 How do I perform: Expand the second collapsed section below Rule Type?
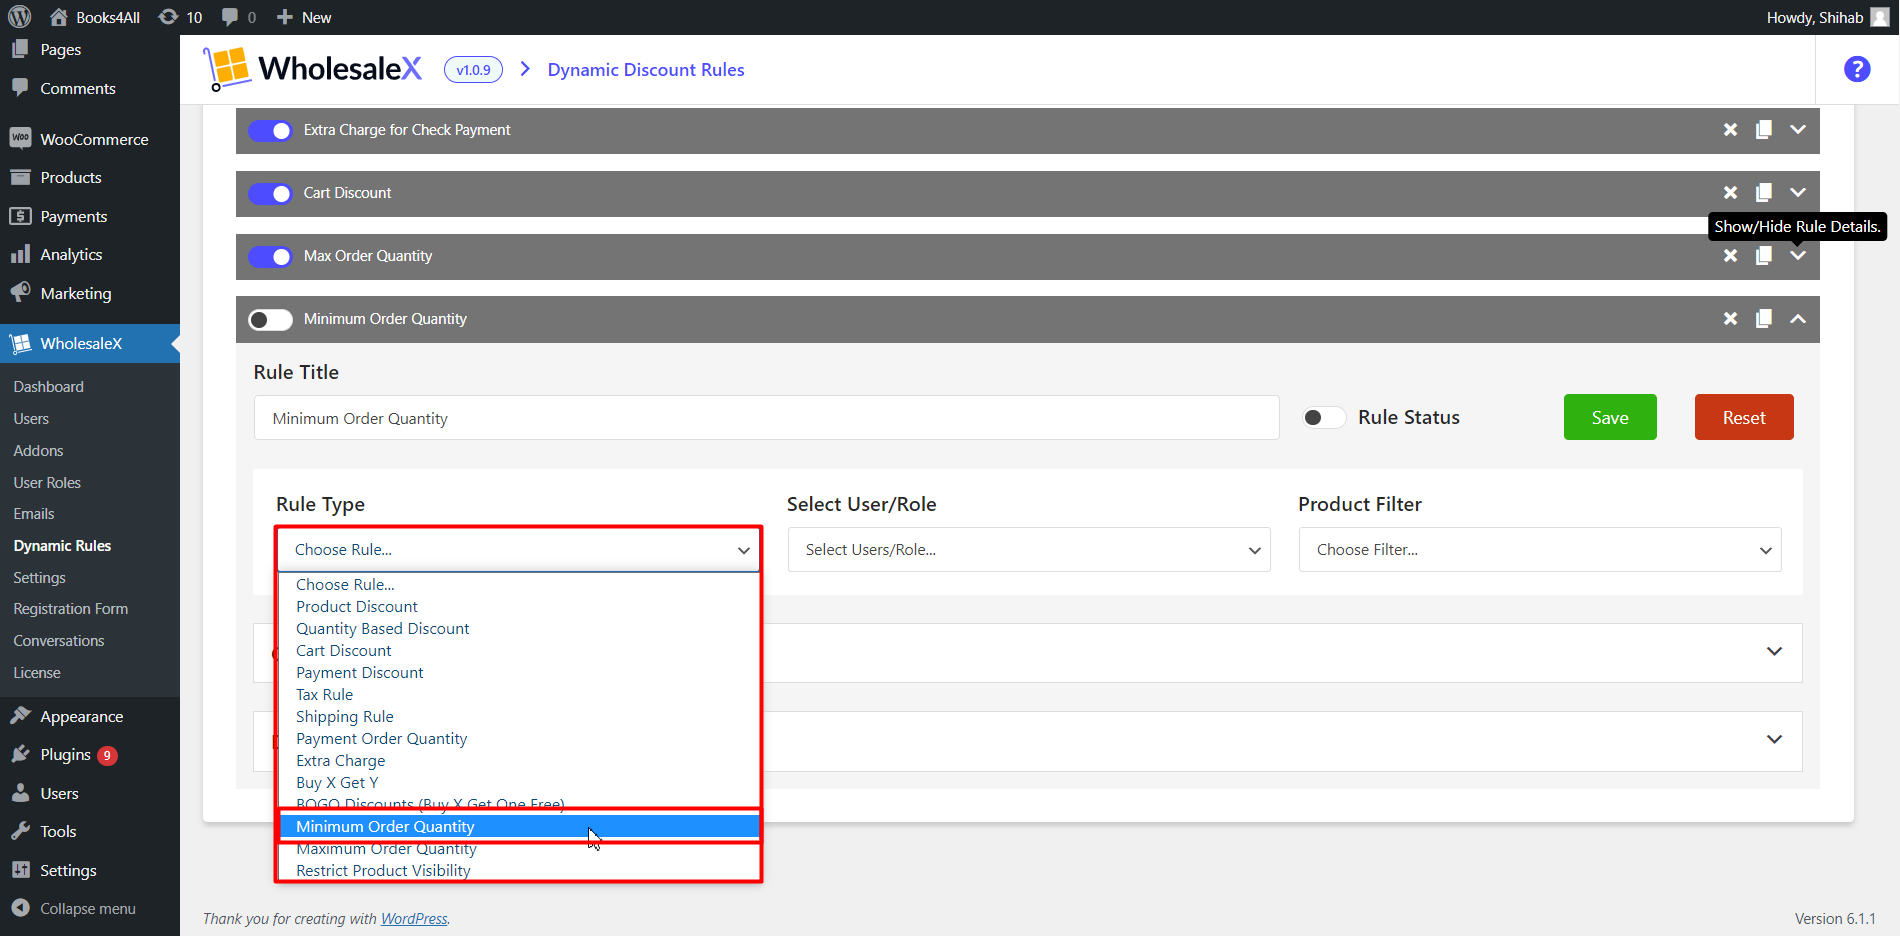[1774, 739]
